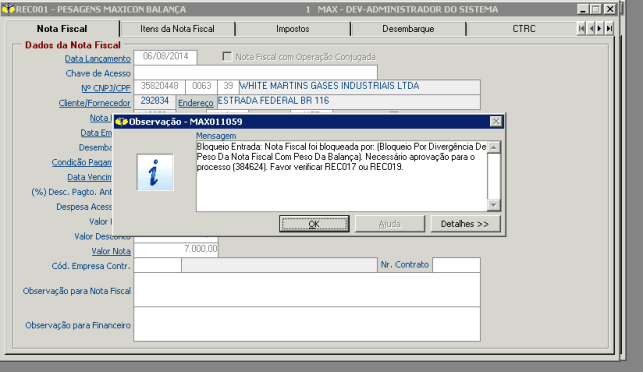Screen dimensions: 643x372
Task: Expand the Detalhes >> section
Action: 465,224
